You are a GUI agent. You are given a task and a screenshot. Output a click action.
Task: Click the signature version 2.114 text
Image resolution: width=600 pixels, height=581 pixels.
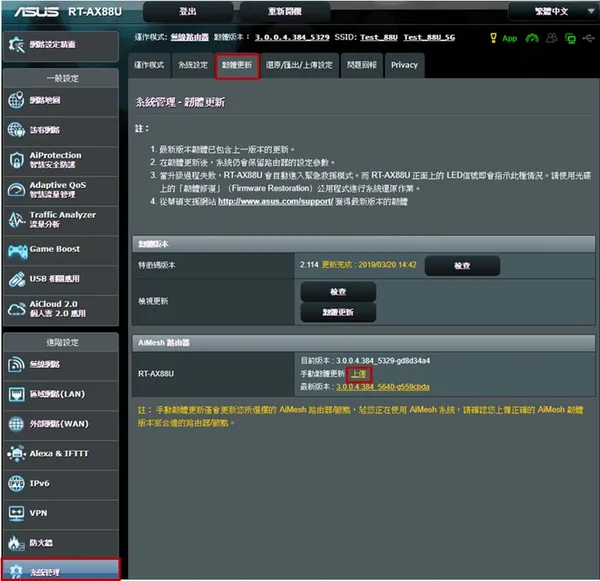point(309,265)
